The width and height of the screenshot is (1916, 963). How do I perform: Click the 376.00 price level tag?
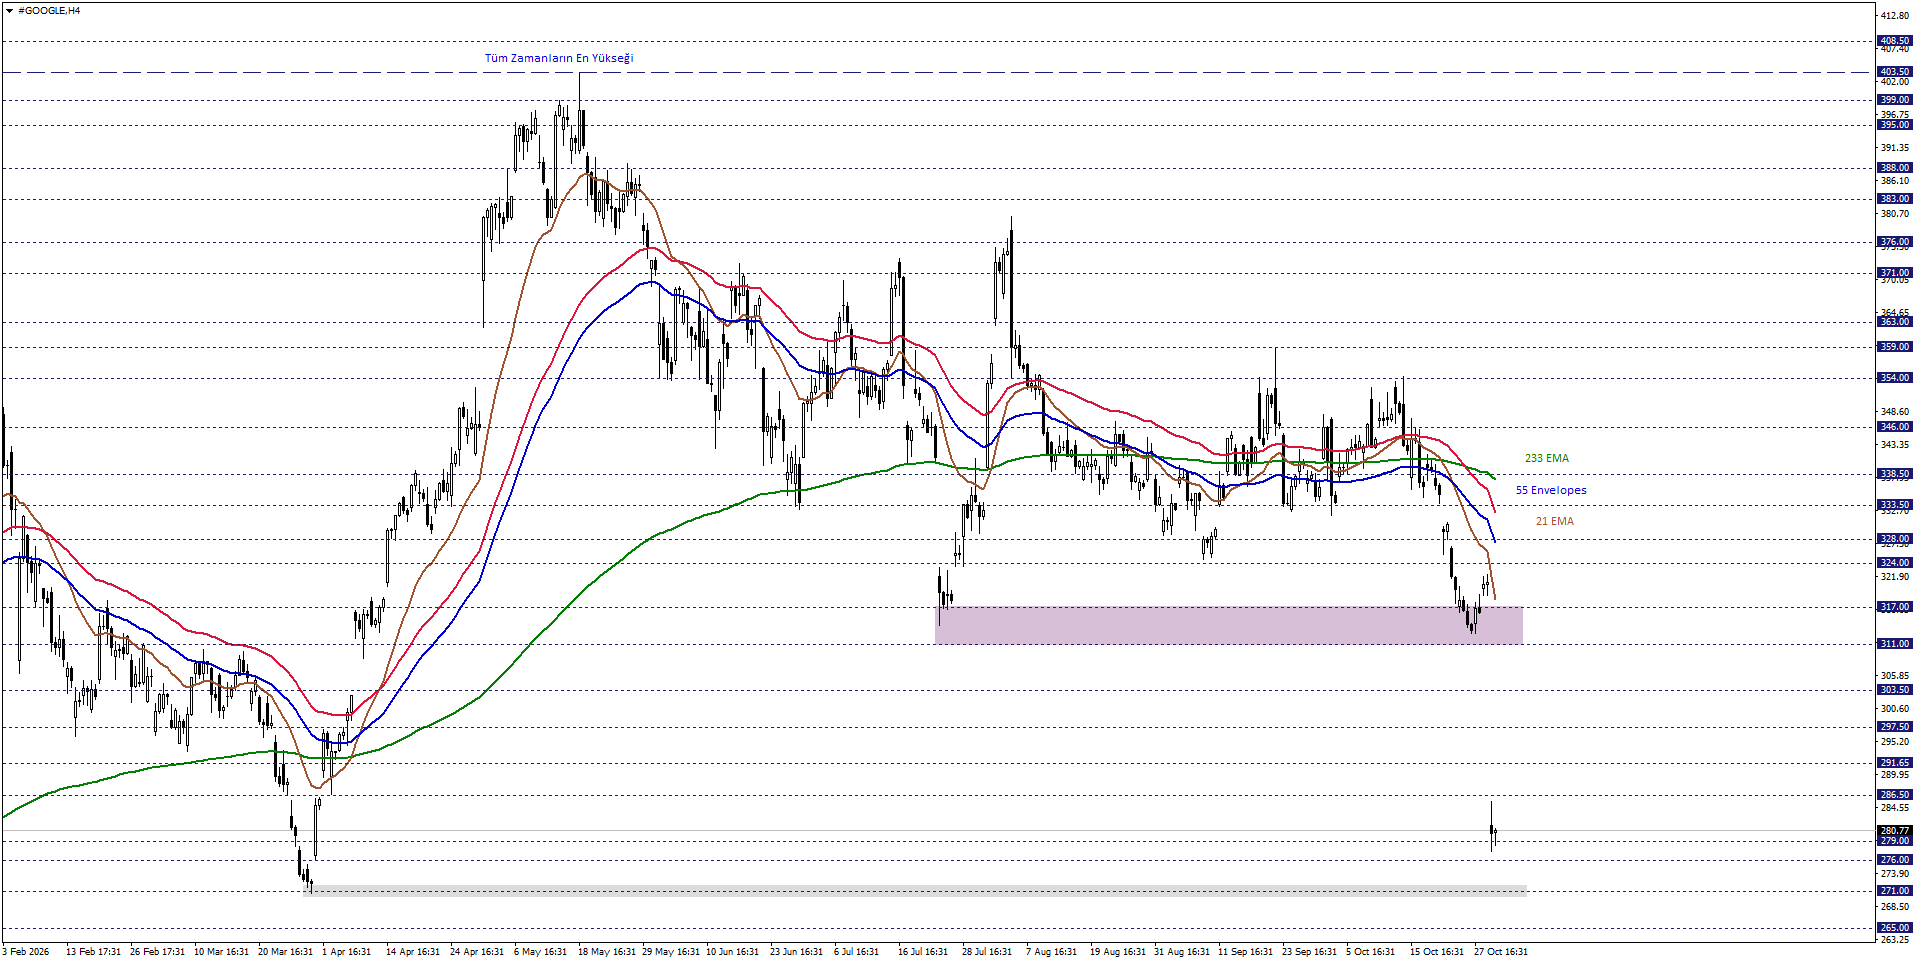[x=1894, y=242]
